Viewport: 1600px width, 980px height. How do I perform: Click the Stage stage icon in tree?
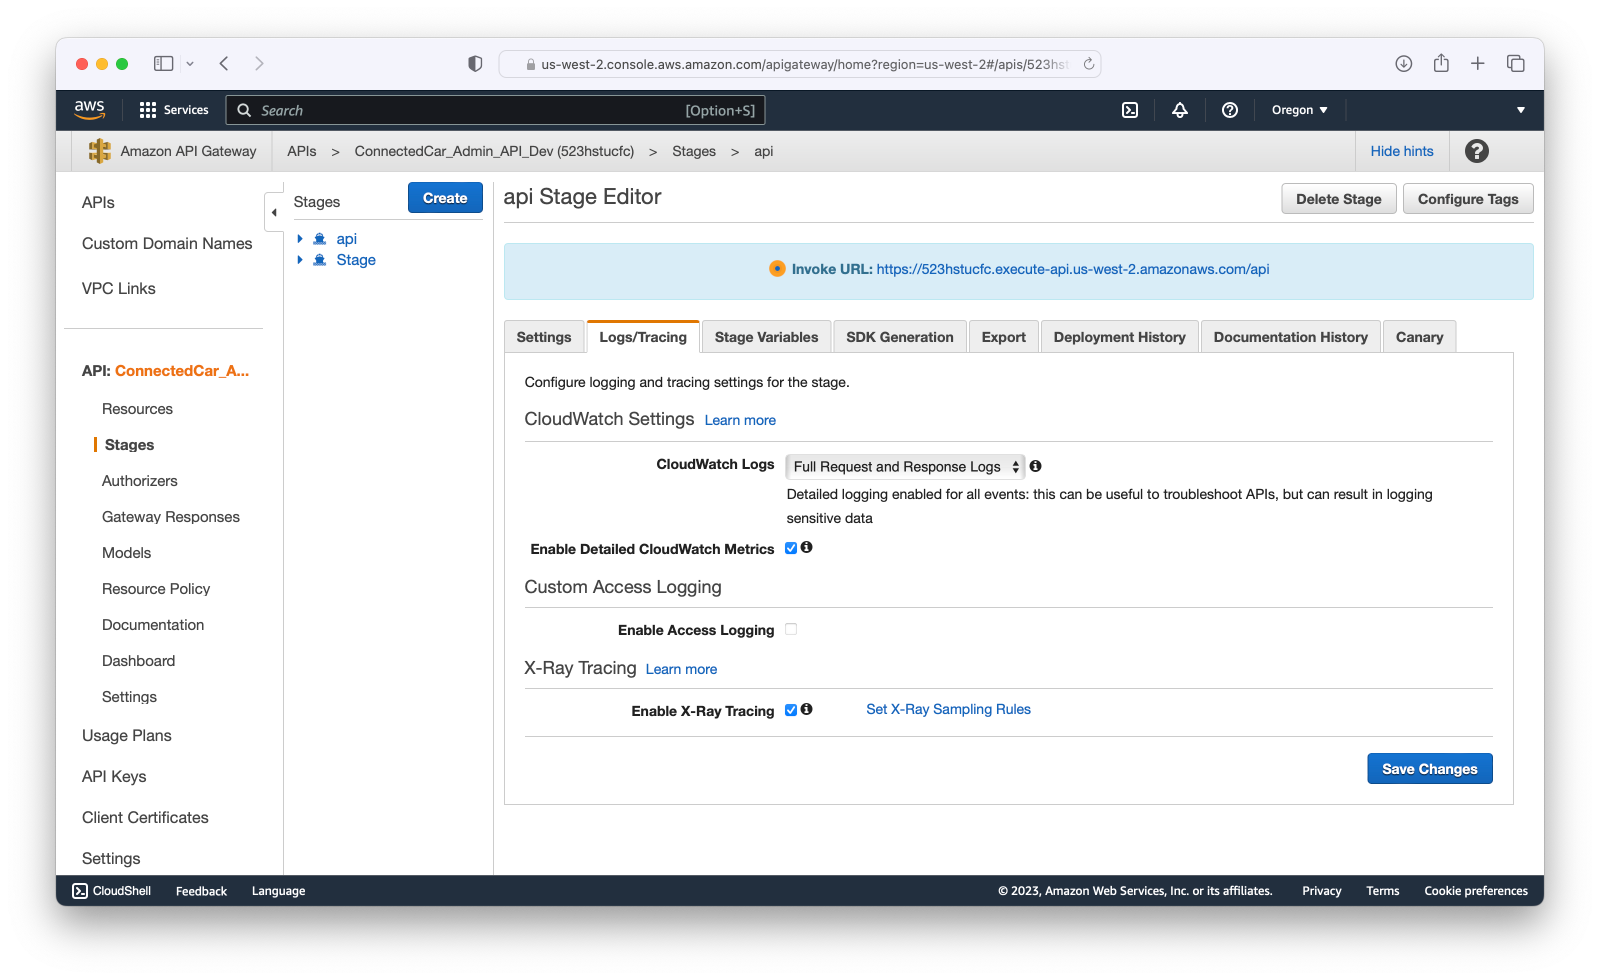click(x=320, y=260)
